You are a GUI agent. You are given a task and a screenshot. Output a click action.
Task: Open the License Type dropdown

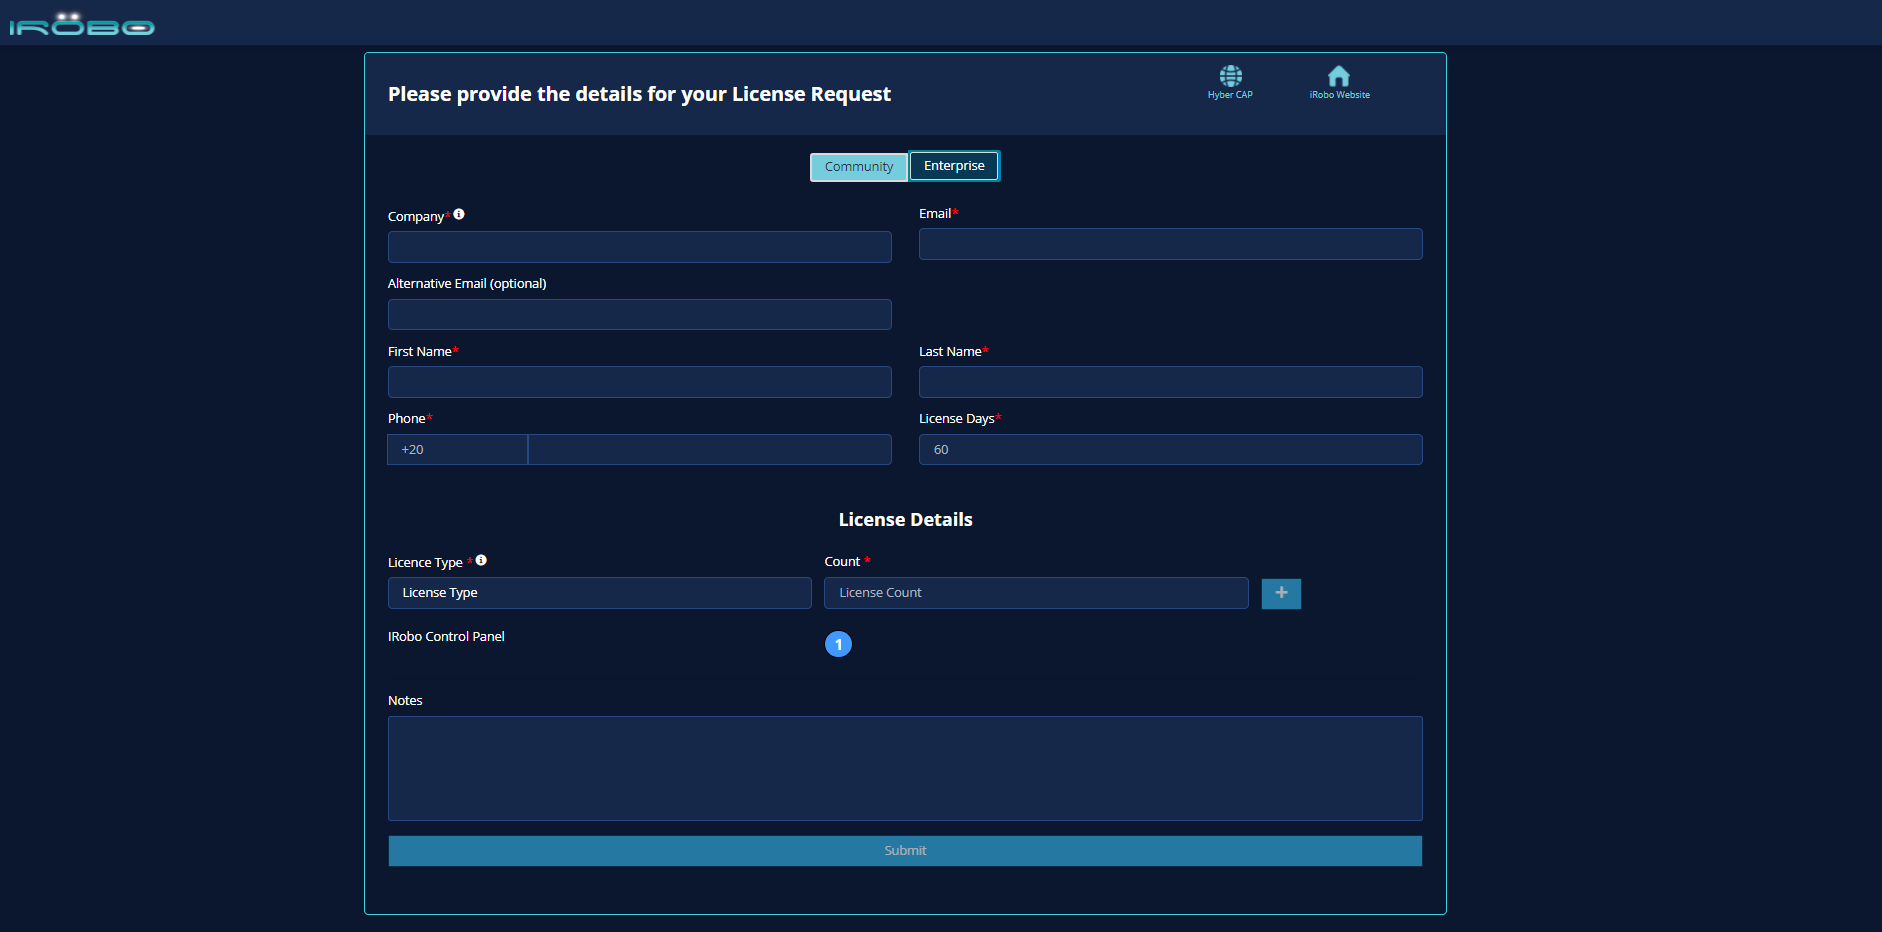point(599,593)
